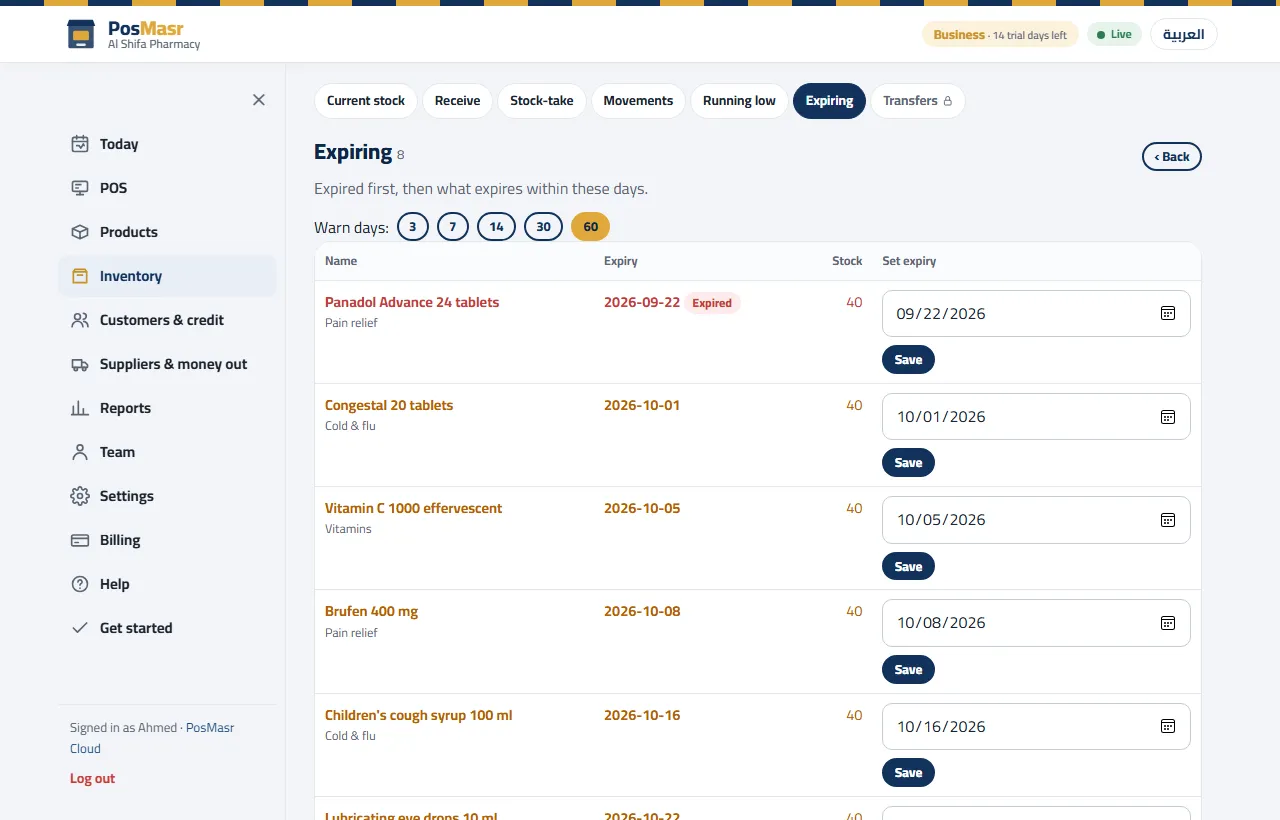Click the Inventory archive icon in sidebar
The height and width of the screenshot is (820, 1280).
click(80, 276)
